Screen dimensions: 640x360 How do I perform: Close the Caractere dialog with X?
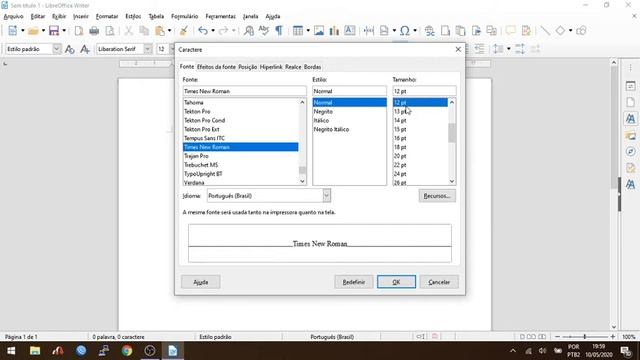(x=458, y=49)
